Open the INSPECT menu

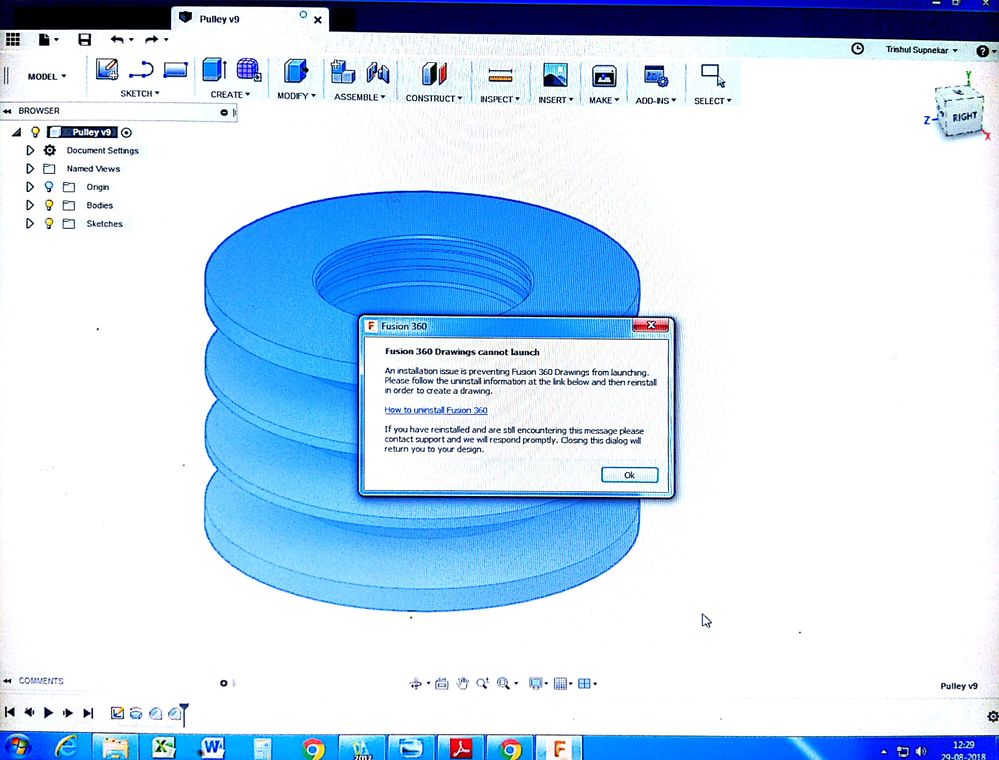click(x=500, y=99)
